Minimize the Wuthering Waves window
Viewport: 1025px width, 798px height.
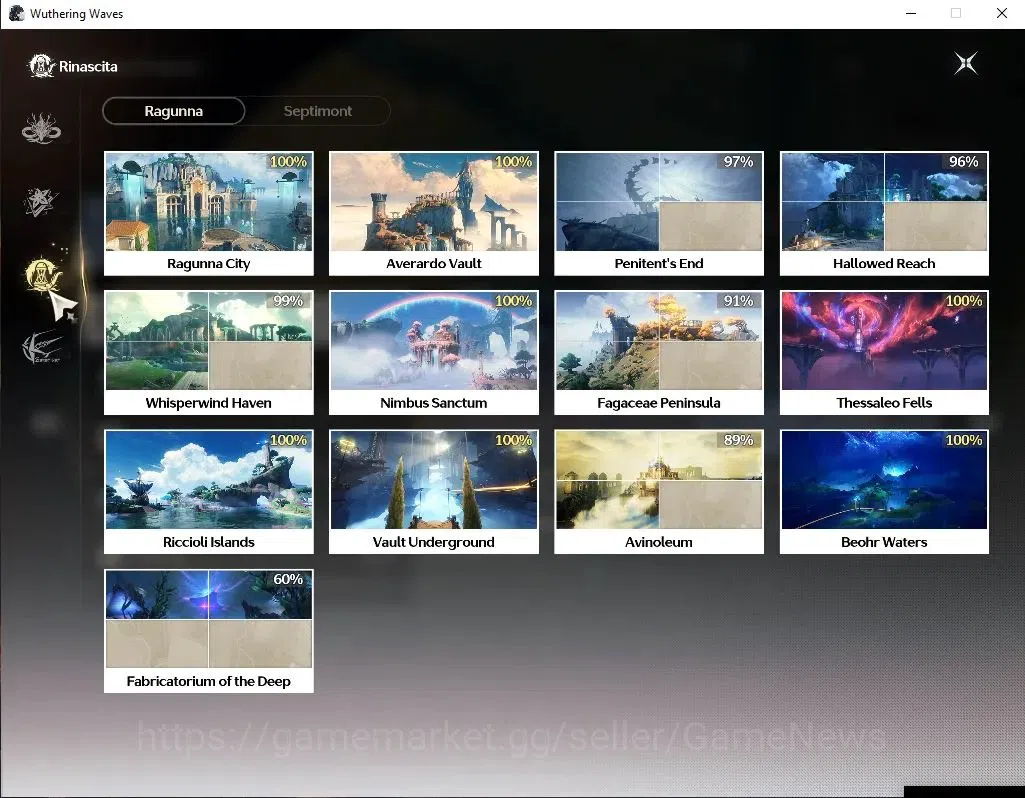(x=911, y=13)
